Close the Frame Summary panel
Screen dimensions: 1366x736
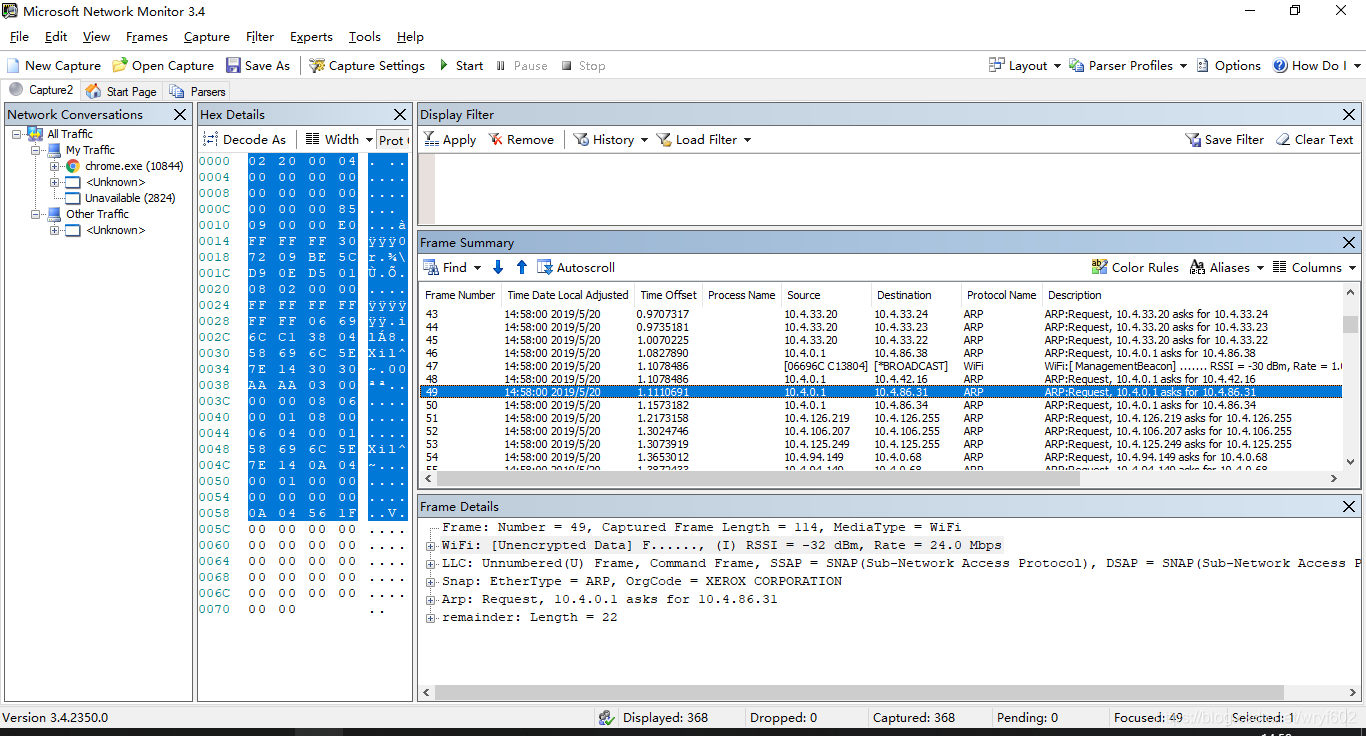[1349, 243]
